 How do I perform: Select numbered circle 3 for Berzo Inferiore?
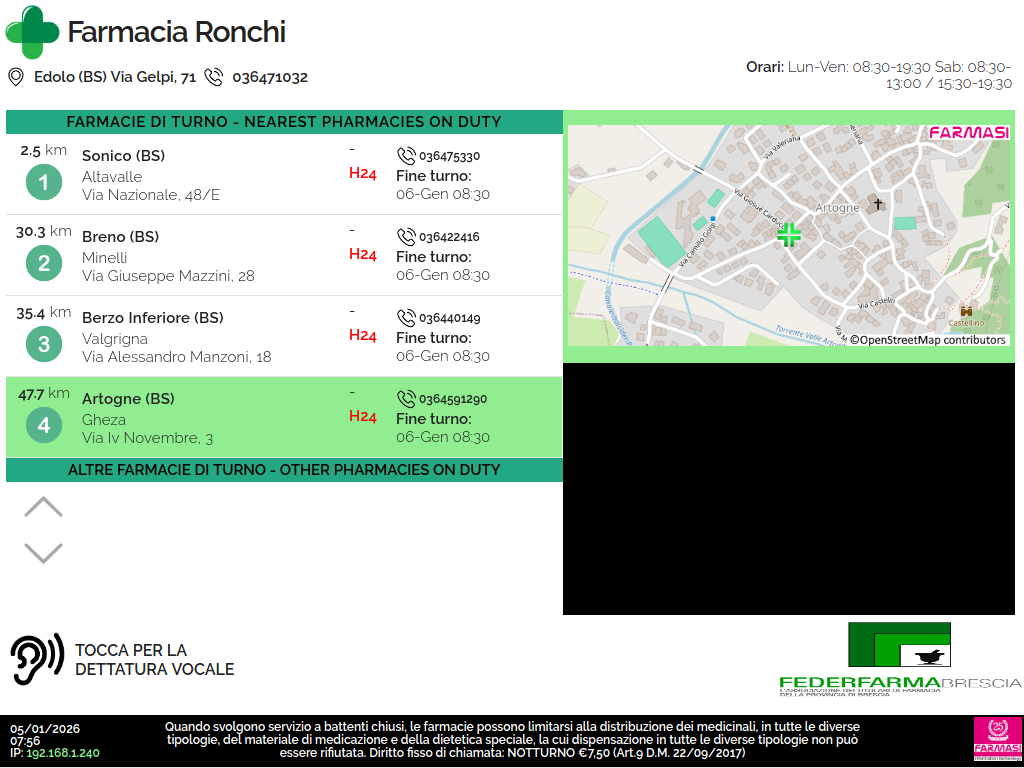pos(43,344)
